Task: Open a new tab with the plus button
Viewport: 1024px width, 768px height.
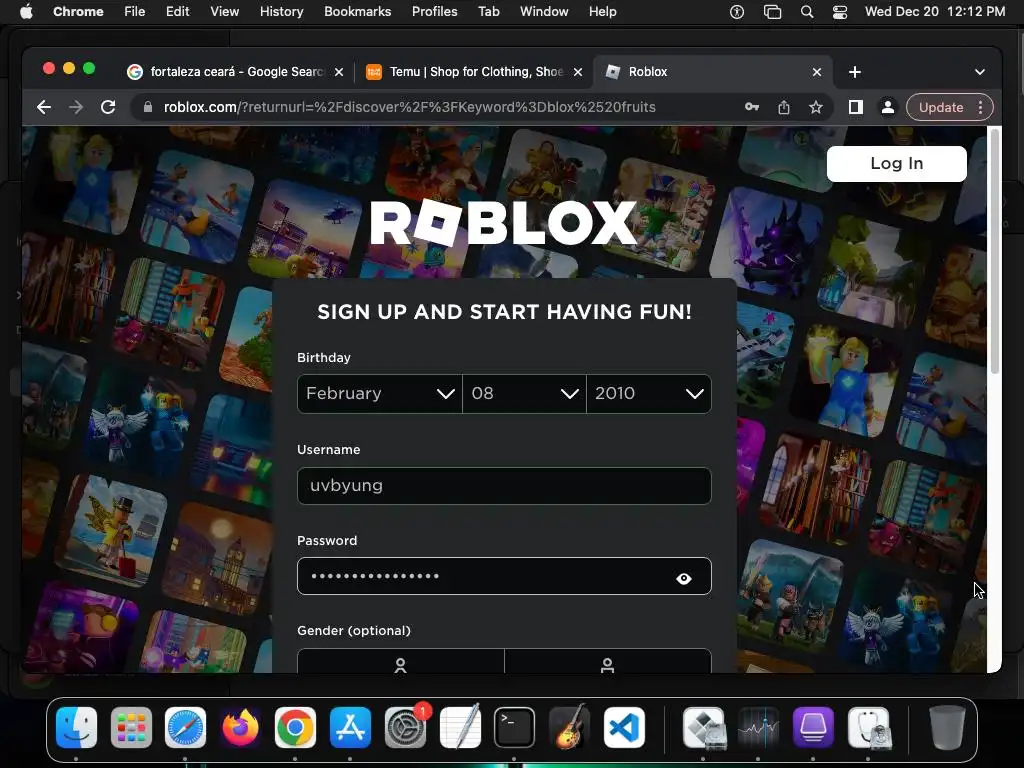Action: point(855,72)
